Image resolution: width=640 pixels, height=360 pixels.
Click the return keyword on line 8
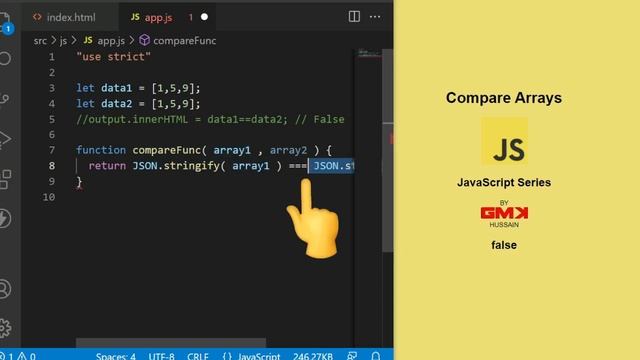(x=107, y=166)
